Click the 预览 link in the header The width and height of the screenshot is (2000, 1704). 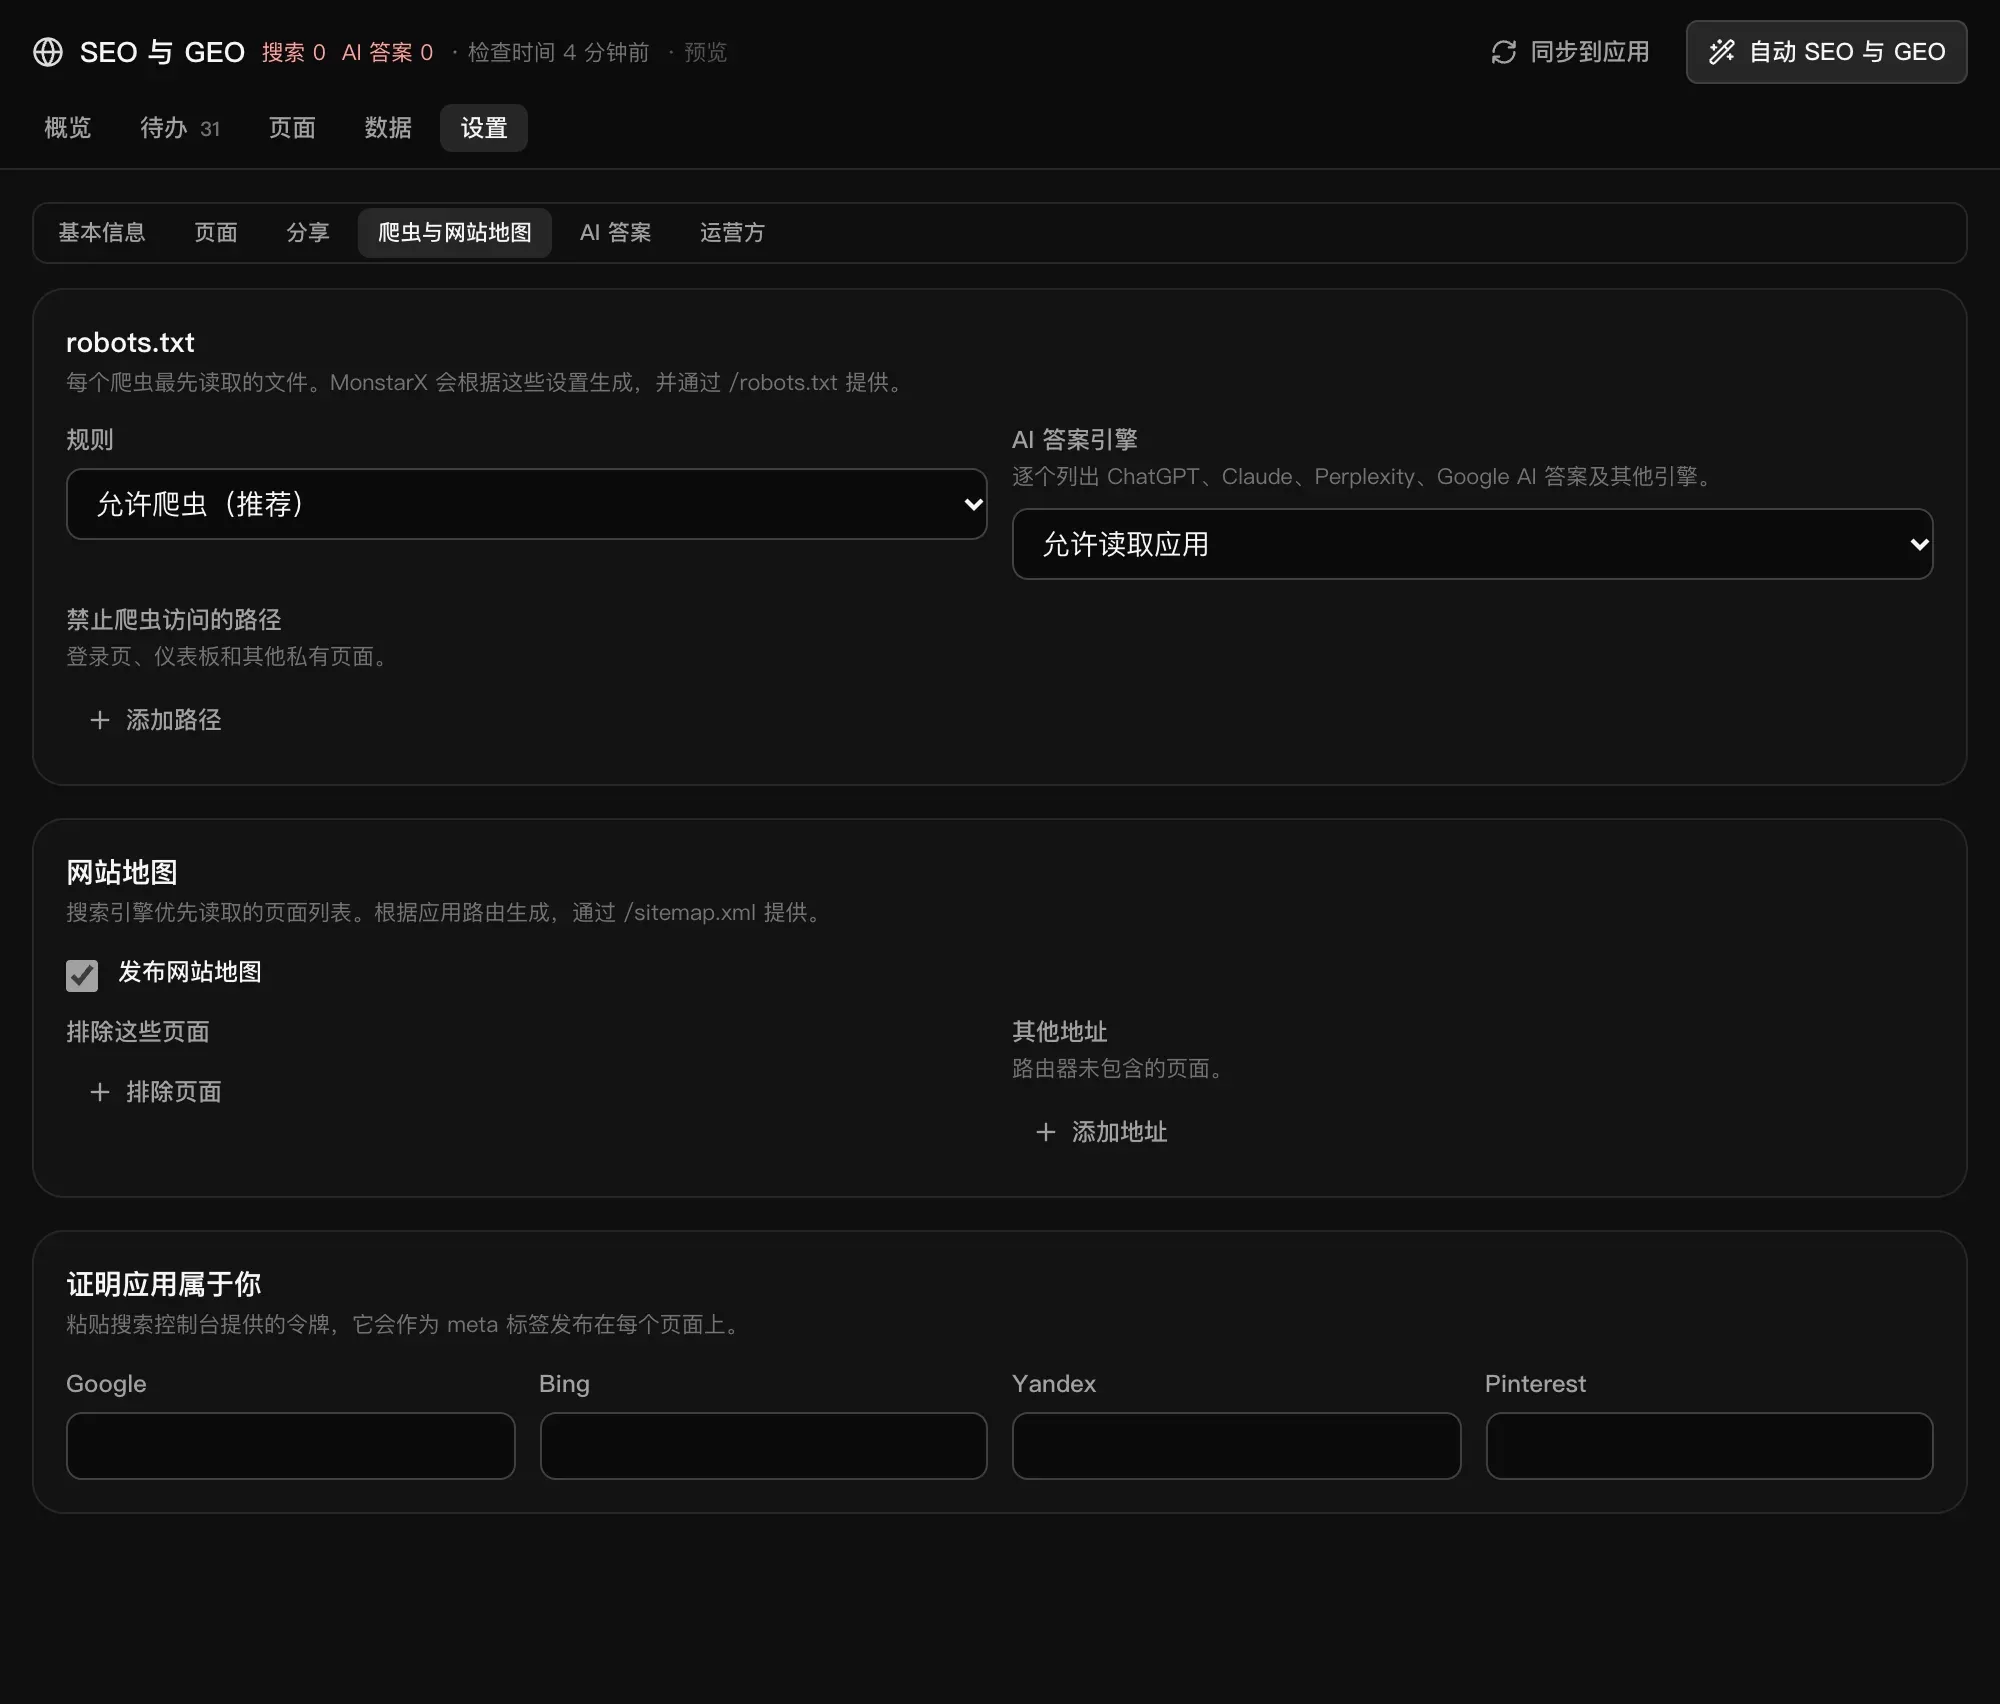coord(705,52)
